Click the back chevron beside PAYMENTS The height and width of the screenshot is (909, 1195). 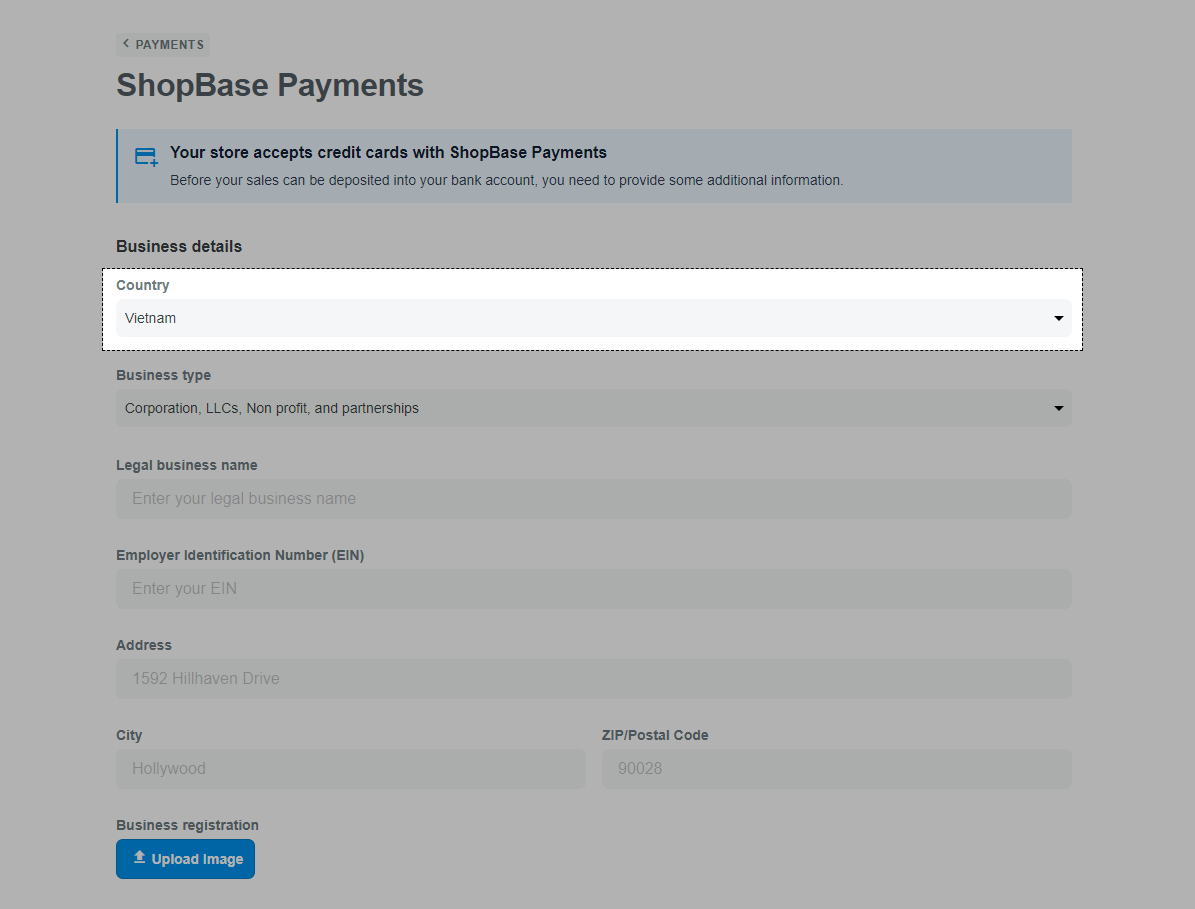(125, 44)
